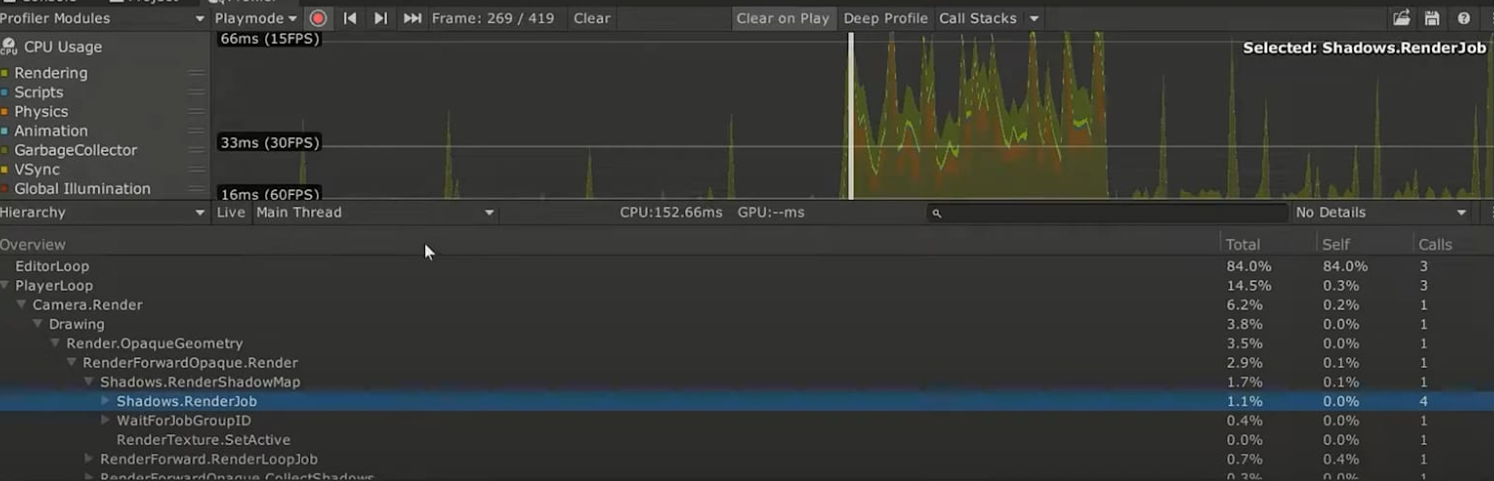Expand the RenderForward.RenderLoopJob row
The height and width of the screenshot is (481, 1494).
89,460
